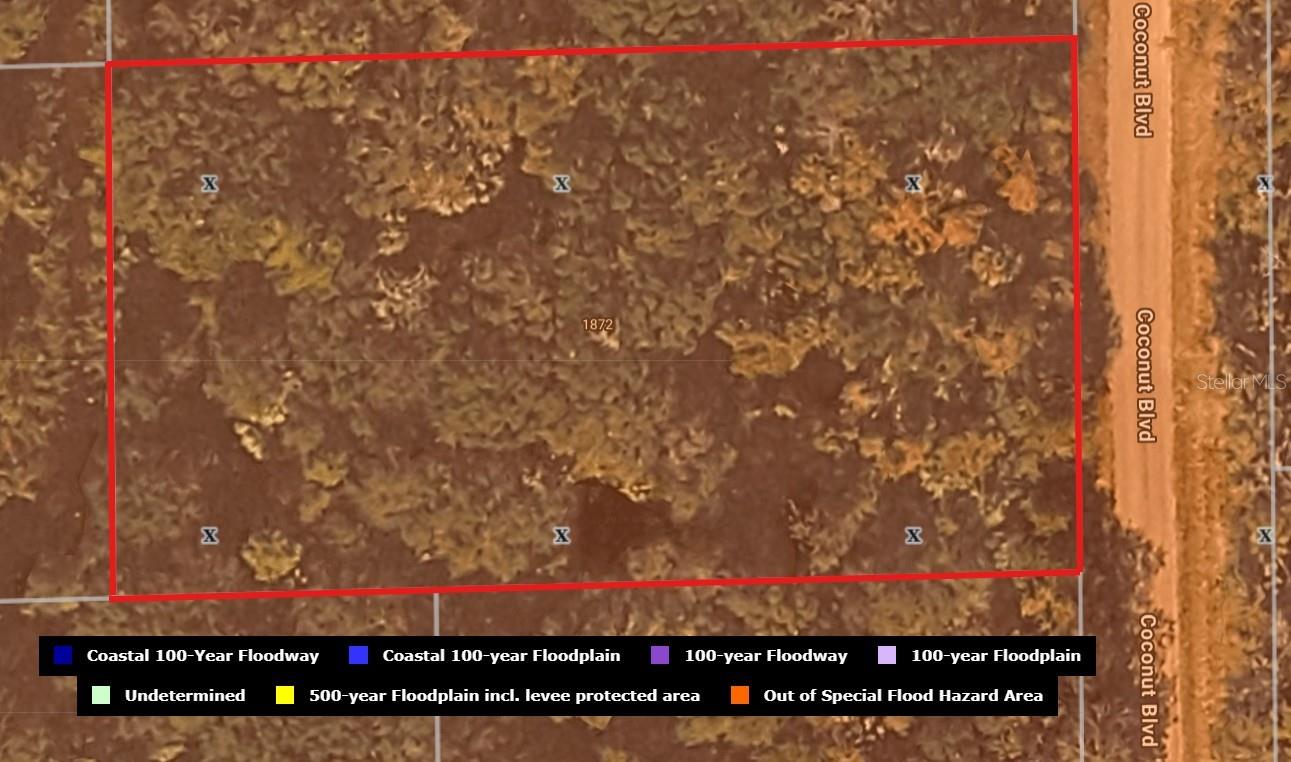Click the X zone marker in parcel's northeast area
Viewport: 1291px width, 762px height.
point(913,184)
